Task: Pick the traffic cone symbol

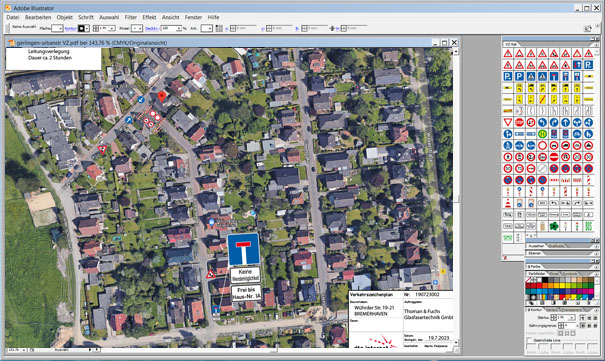Action: 508,203
